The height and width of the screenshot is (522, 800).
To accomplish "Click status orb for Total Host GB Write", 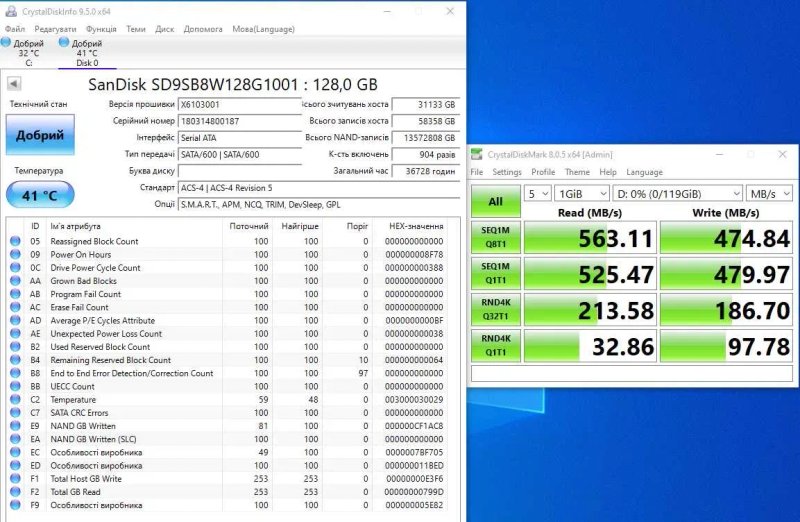I will pos(15,479).
